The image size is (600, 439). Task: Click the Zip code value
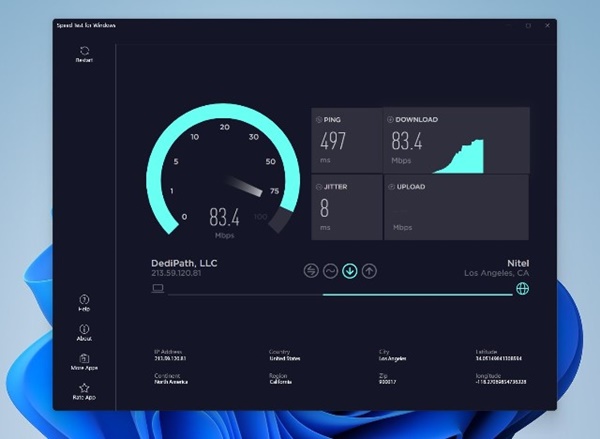click(387, 382)
